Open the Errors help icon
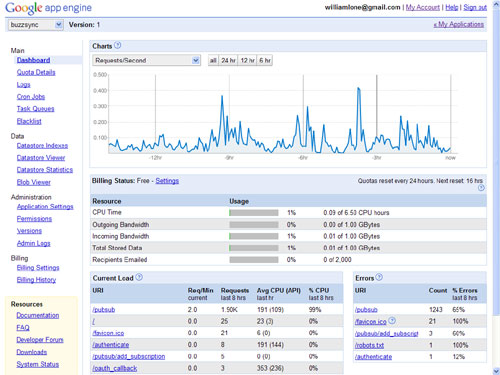500x375 pixels. pyautogui.click(x=379, y=277)
